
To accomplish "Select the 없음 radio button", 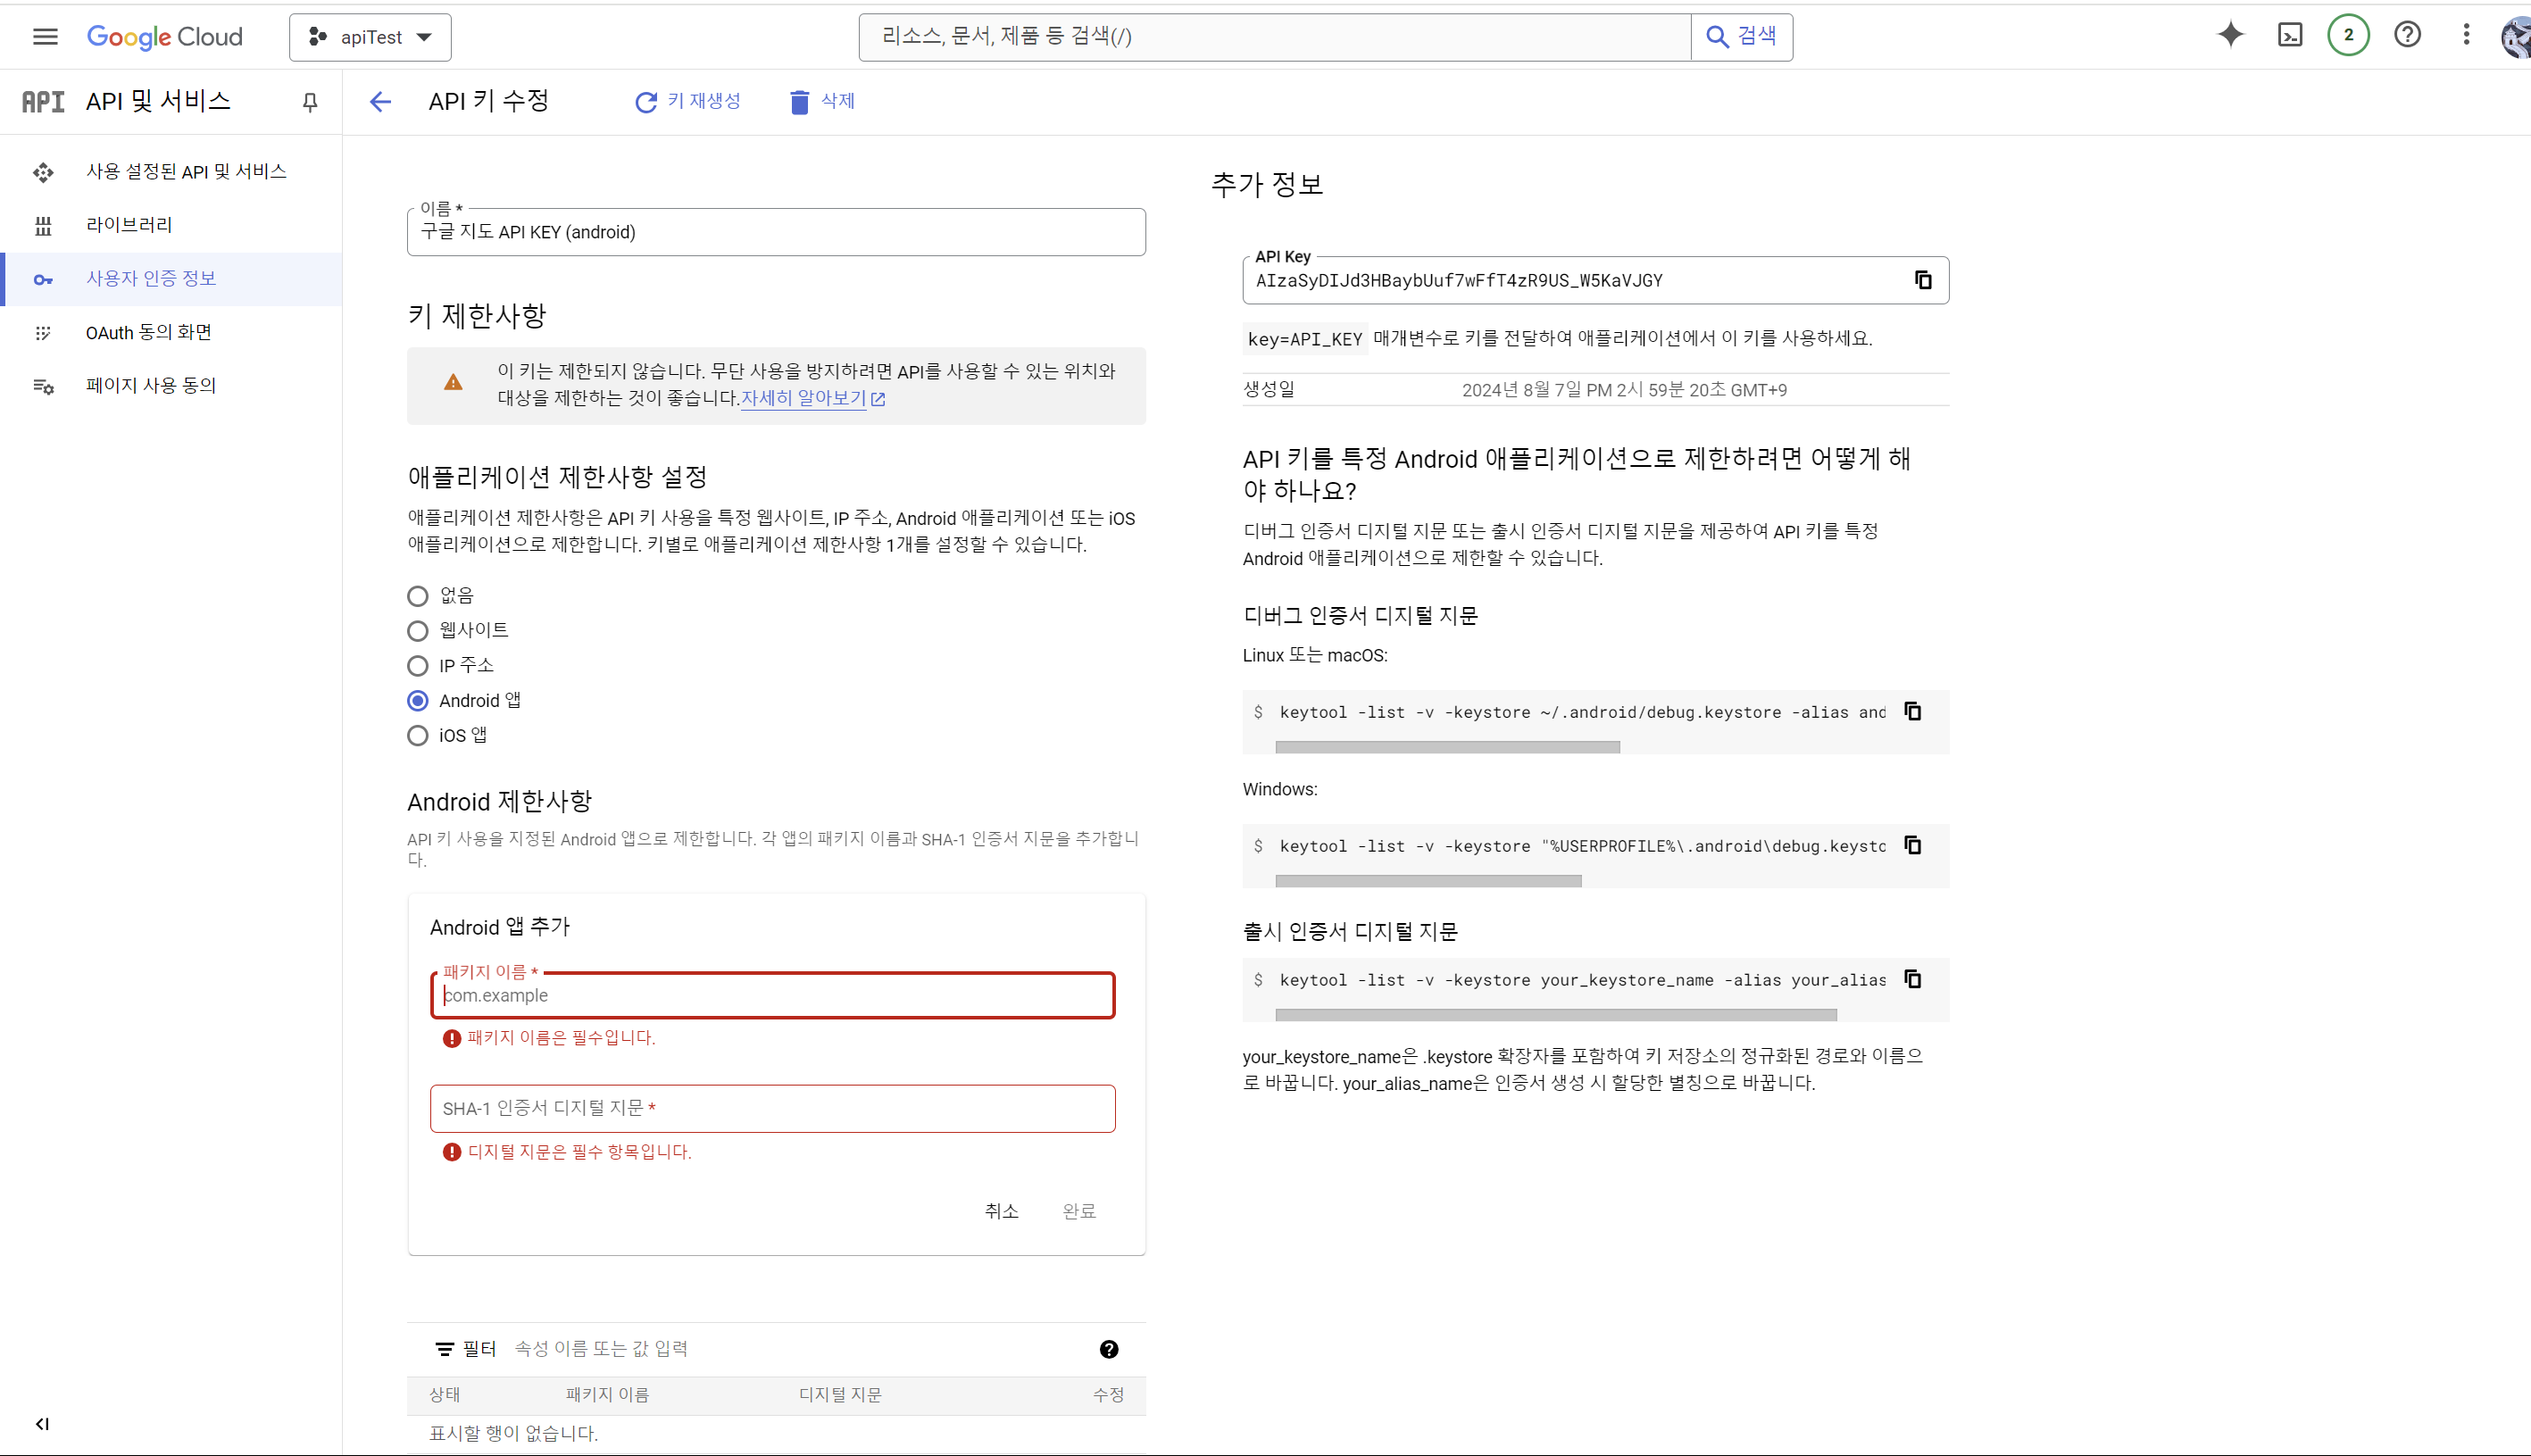I will point(418,597).
